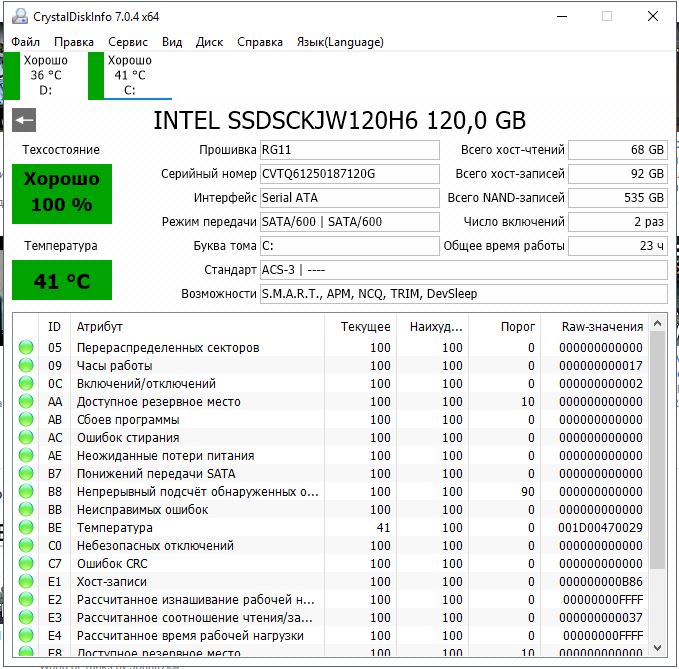Click status orb for Понижений передачи SATA

pyautogui.click(x=26, y=473)
